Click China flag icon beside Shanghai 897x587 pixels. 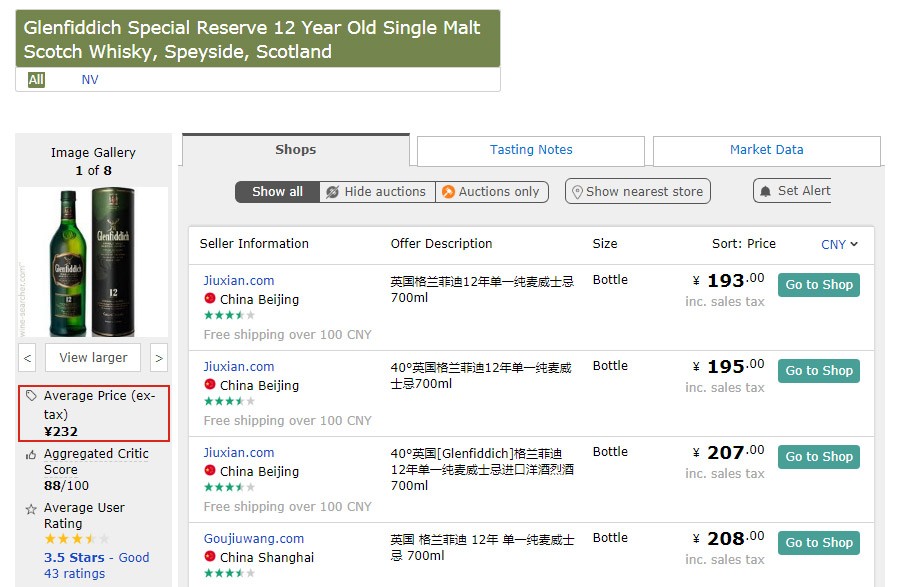coord(210,557)
